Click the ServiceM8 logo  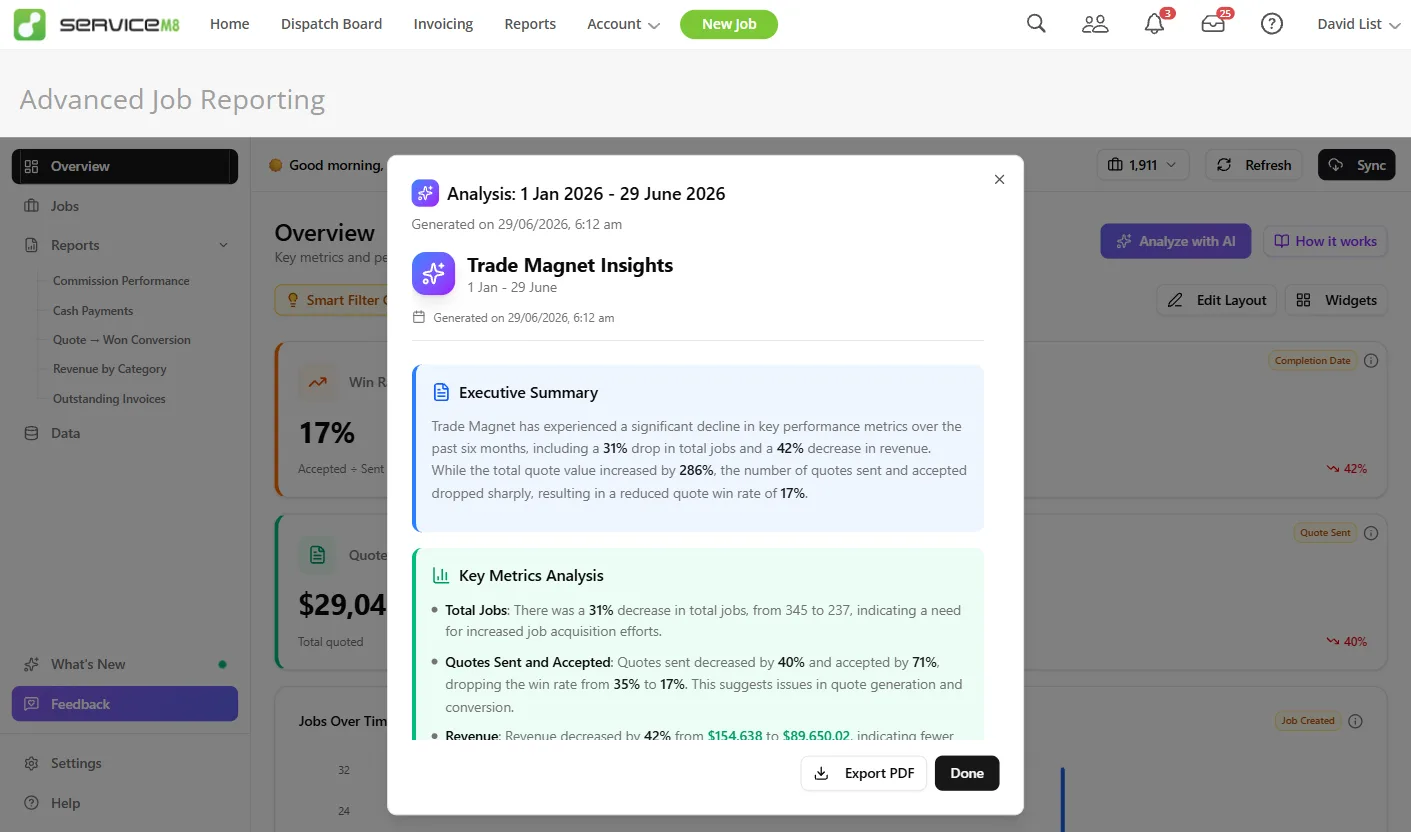98,24
